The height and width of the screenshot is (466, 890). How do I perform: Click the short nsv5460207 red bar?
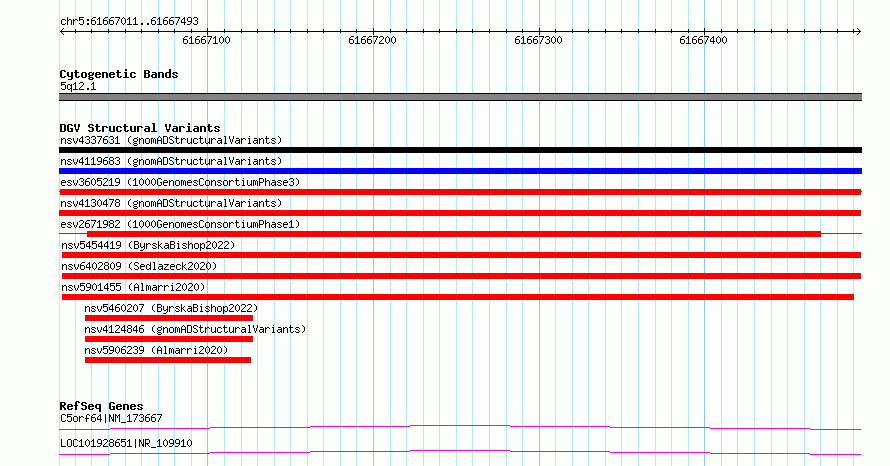(169, 318)
